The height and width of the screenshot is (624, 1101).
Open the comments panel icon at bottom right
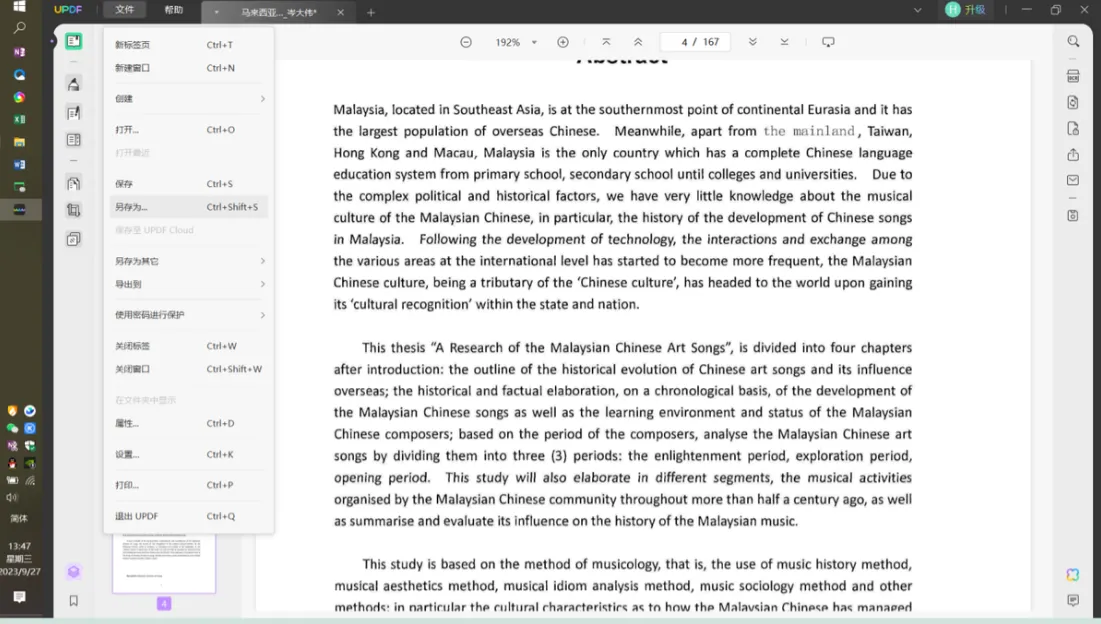[1073, 600]
